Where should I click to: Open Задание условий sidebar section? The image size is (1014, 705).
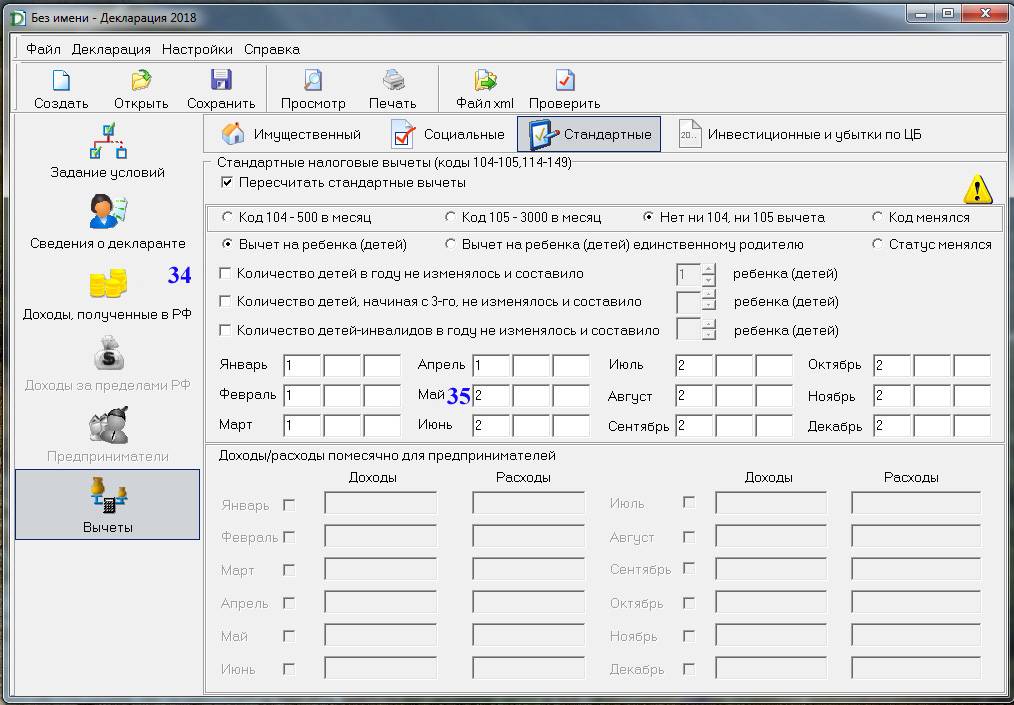click(x=108, y=150)
